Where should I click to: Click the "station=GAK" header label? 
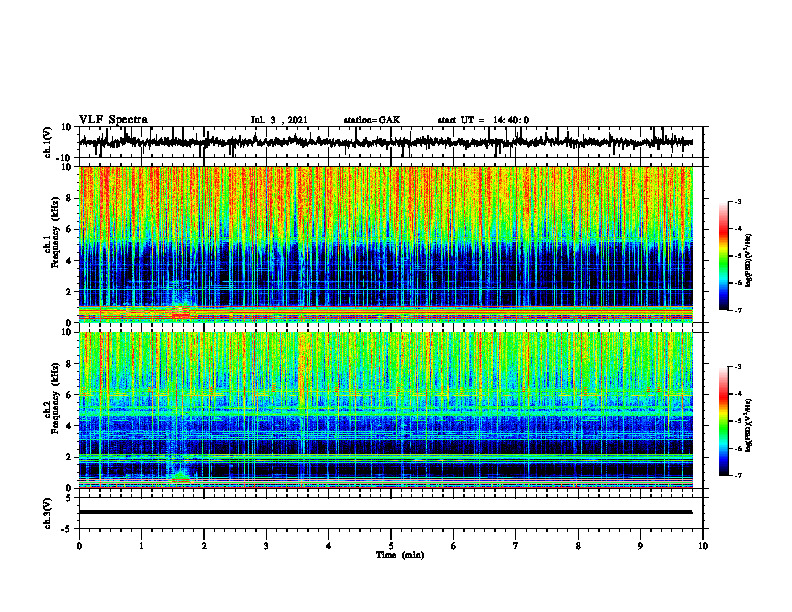coord(372,120)
